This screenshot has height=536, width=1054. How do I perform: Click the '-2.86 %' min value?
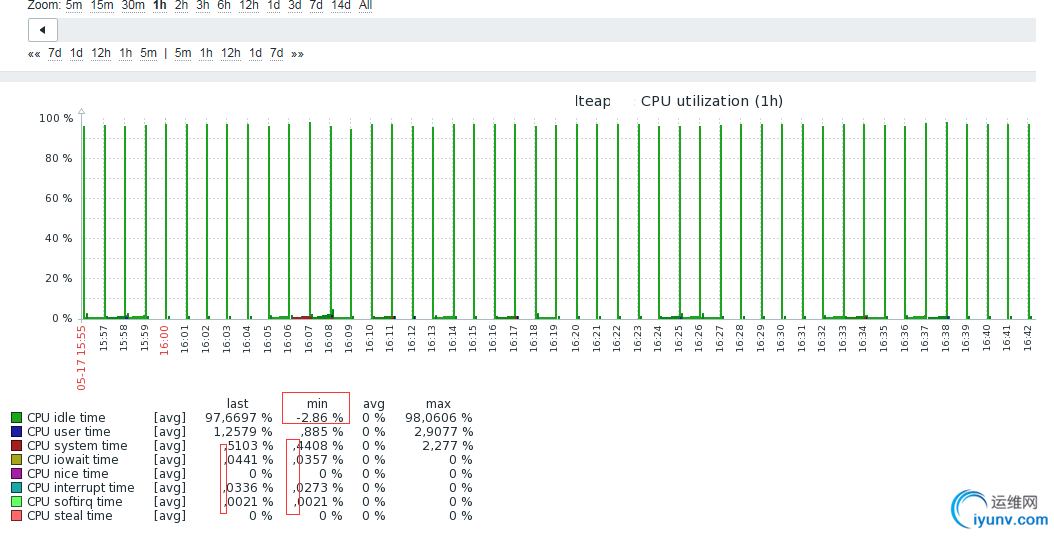(x=319, y=418)
